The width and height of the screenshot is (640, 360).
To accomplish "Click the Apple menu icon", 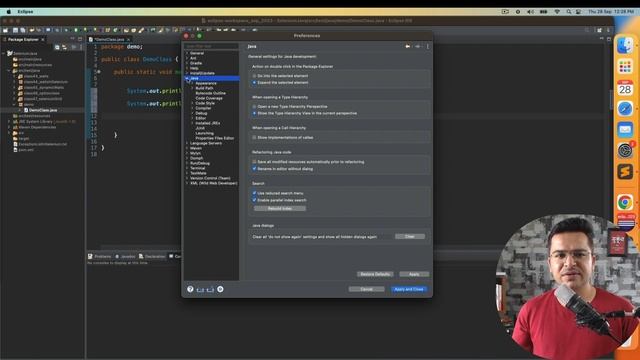I will (9, 12).
